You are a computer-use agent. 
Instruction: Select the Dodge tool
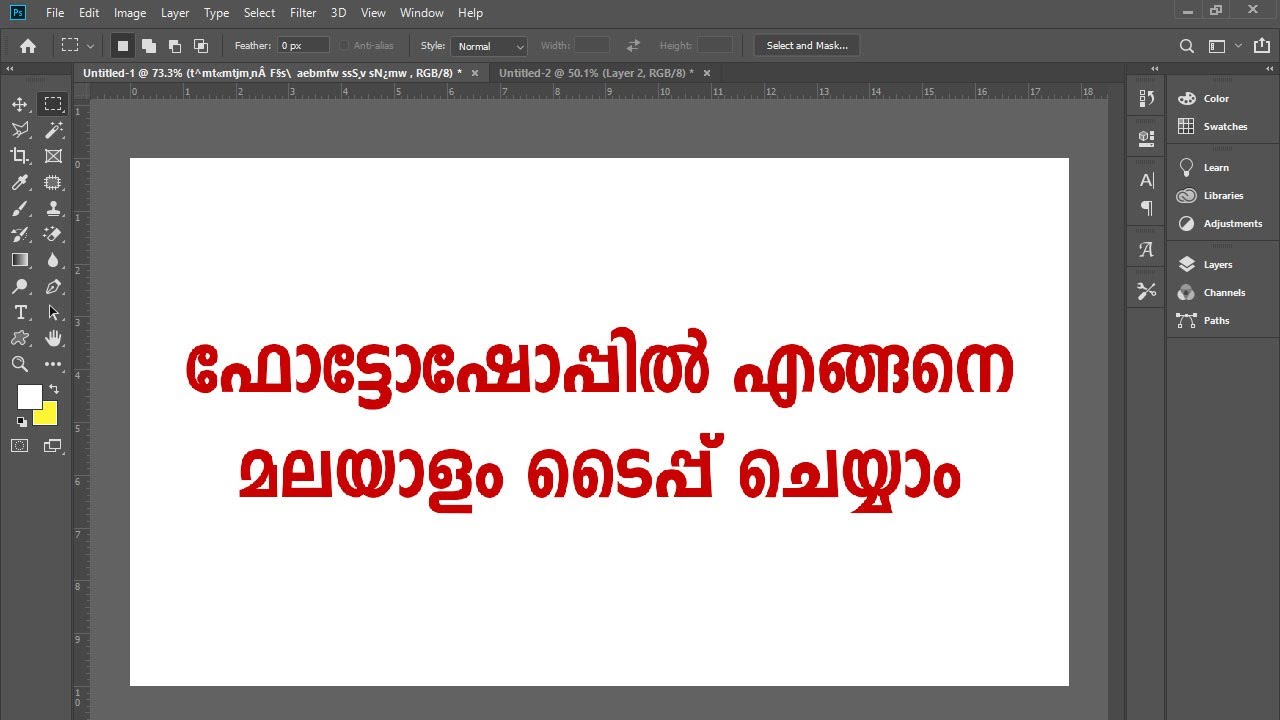[20, 287]
